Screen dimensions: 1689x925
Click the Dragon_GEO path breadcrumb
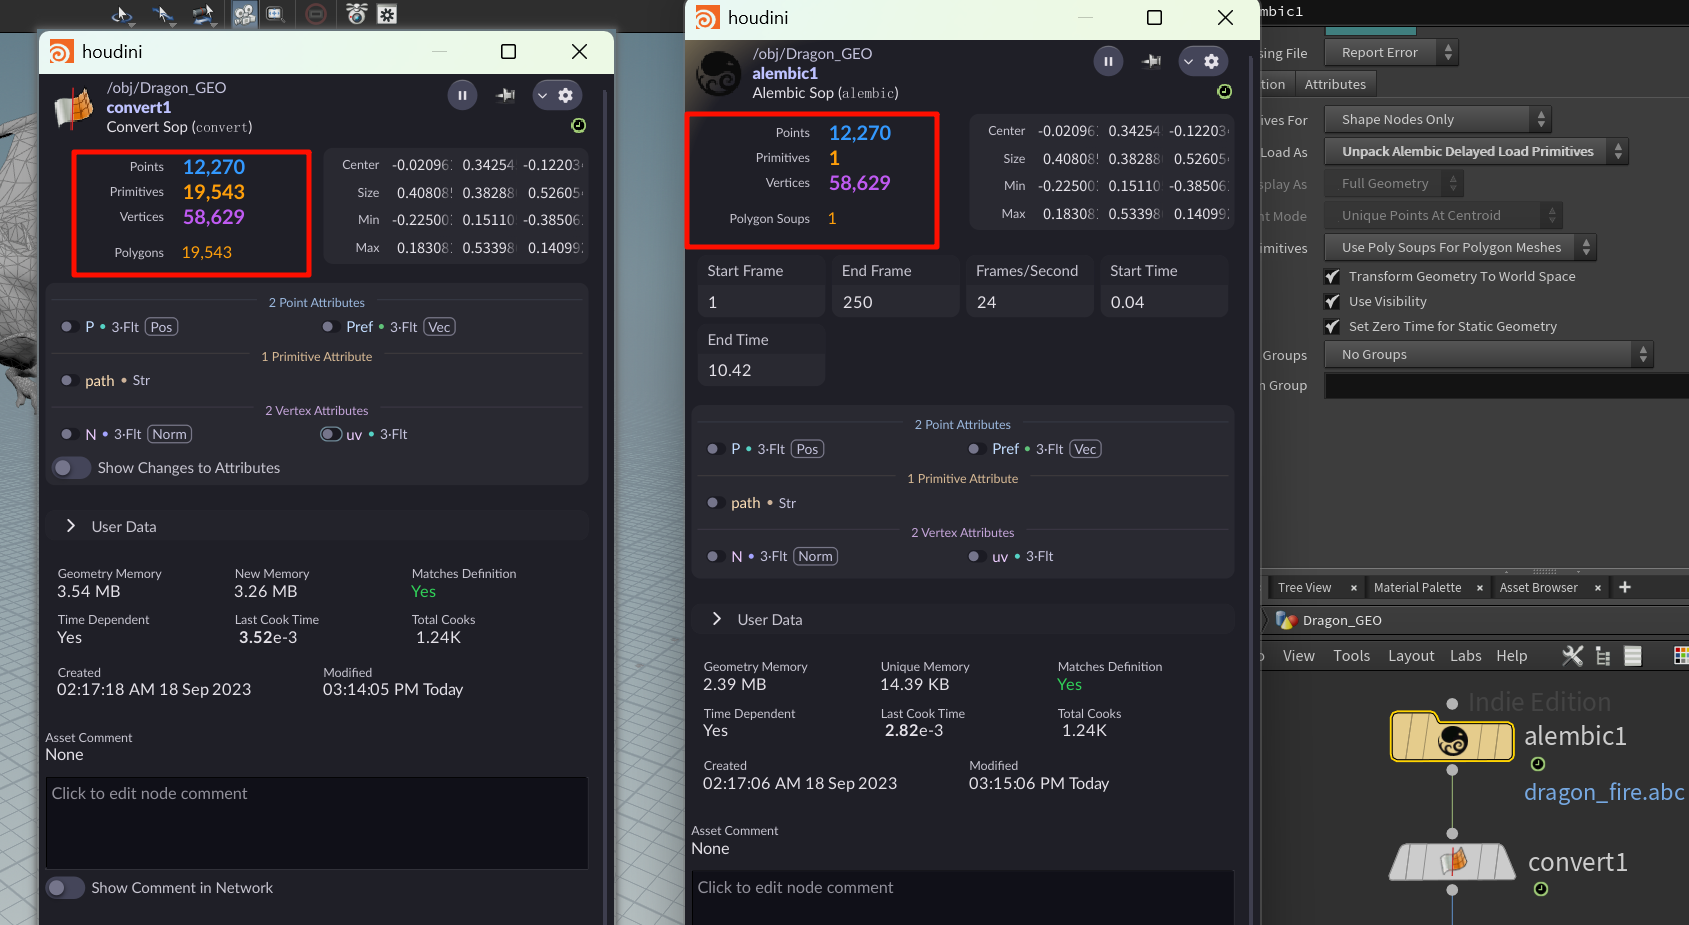click(x=1341, y=620)
